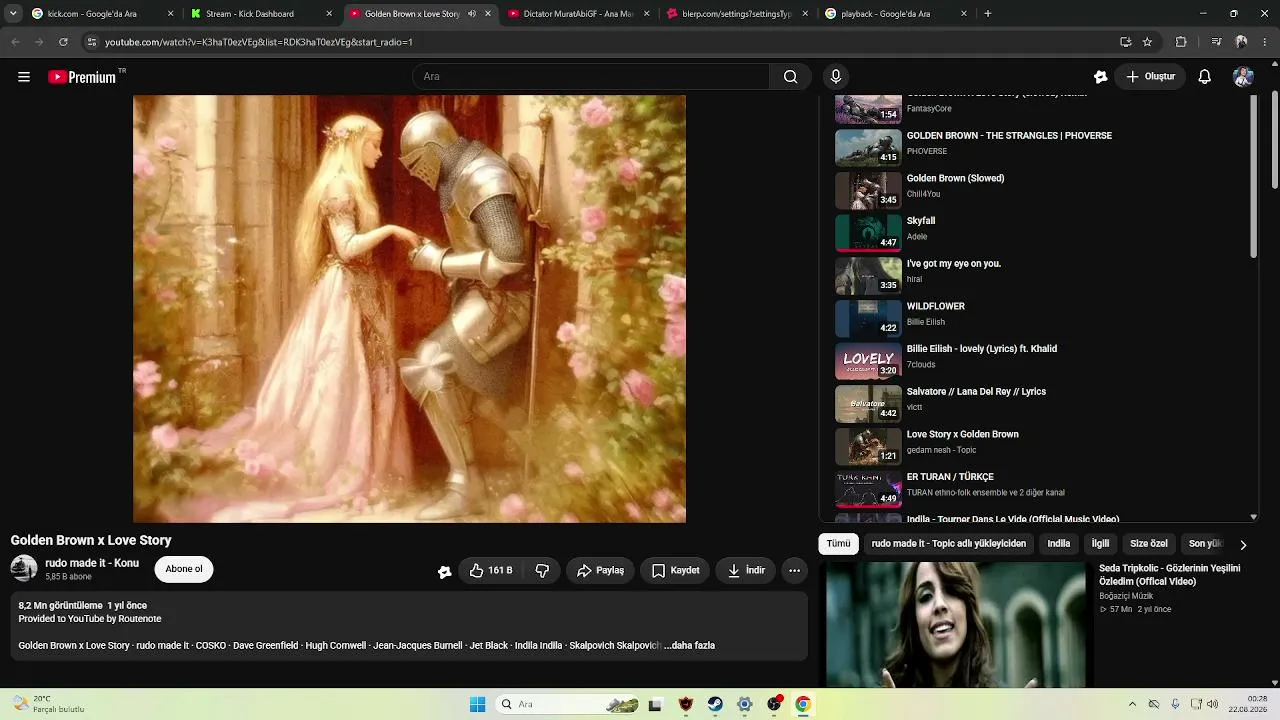Switch to the blerp.com settings tab
The width and height of the screenshot is (1280, 720).
tap(737, 14)
